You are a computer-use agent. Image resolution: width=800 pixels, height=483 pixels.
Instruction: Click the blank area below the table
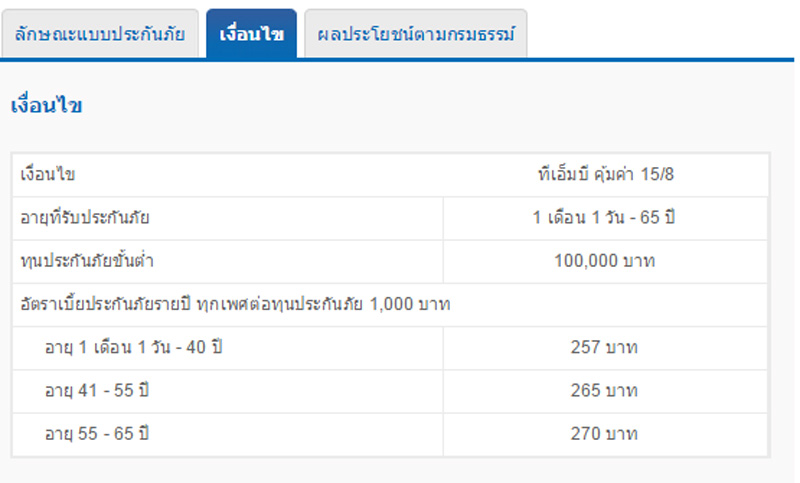398,471
